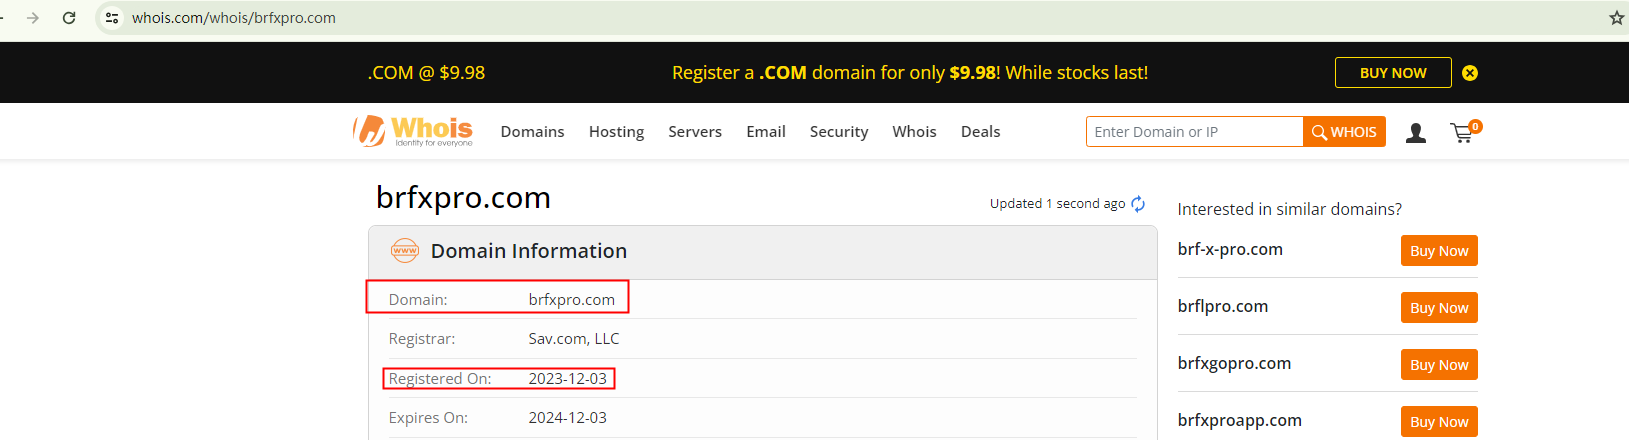Open the Hosting menu
This screenshot has height=440, width=1629.
click(616, 132)
